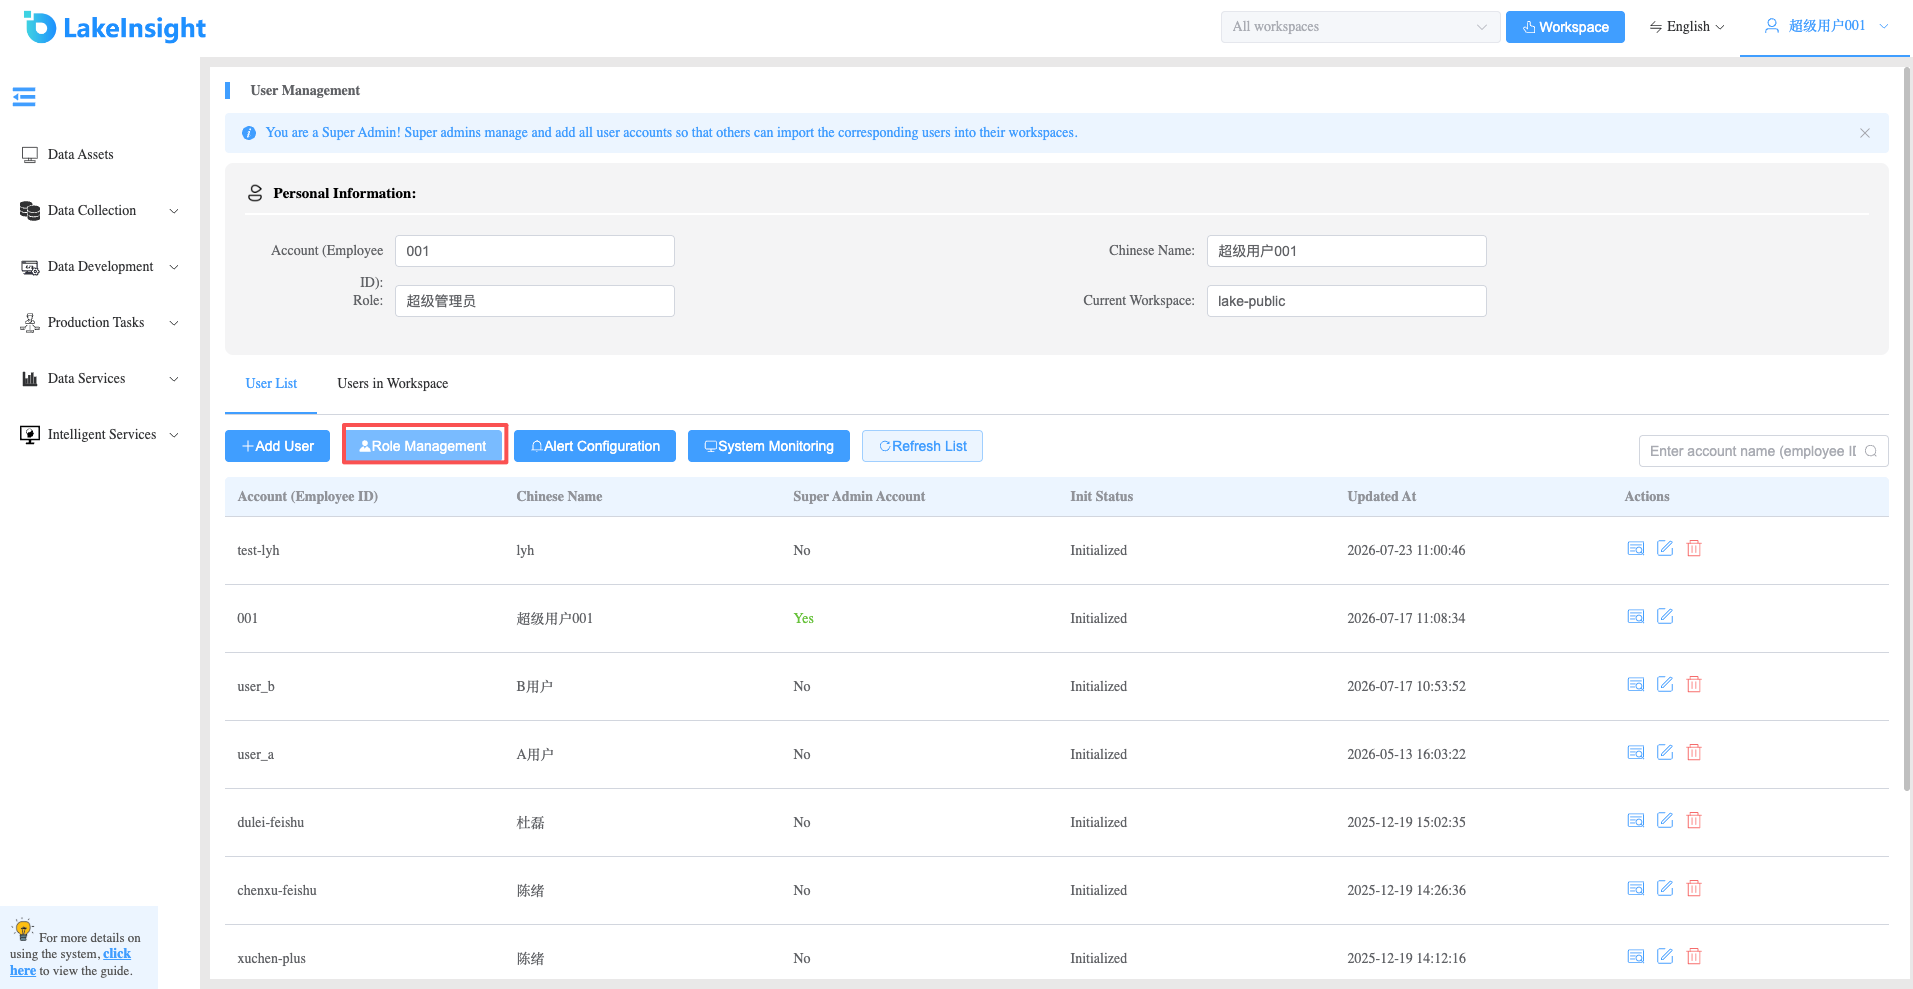Open the 超级用户001 account menu
Viewport: 1913px width, 989px height.
point(1826,26)
